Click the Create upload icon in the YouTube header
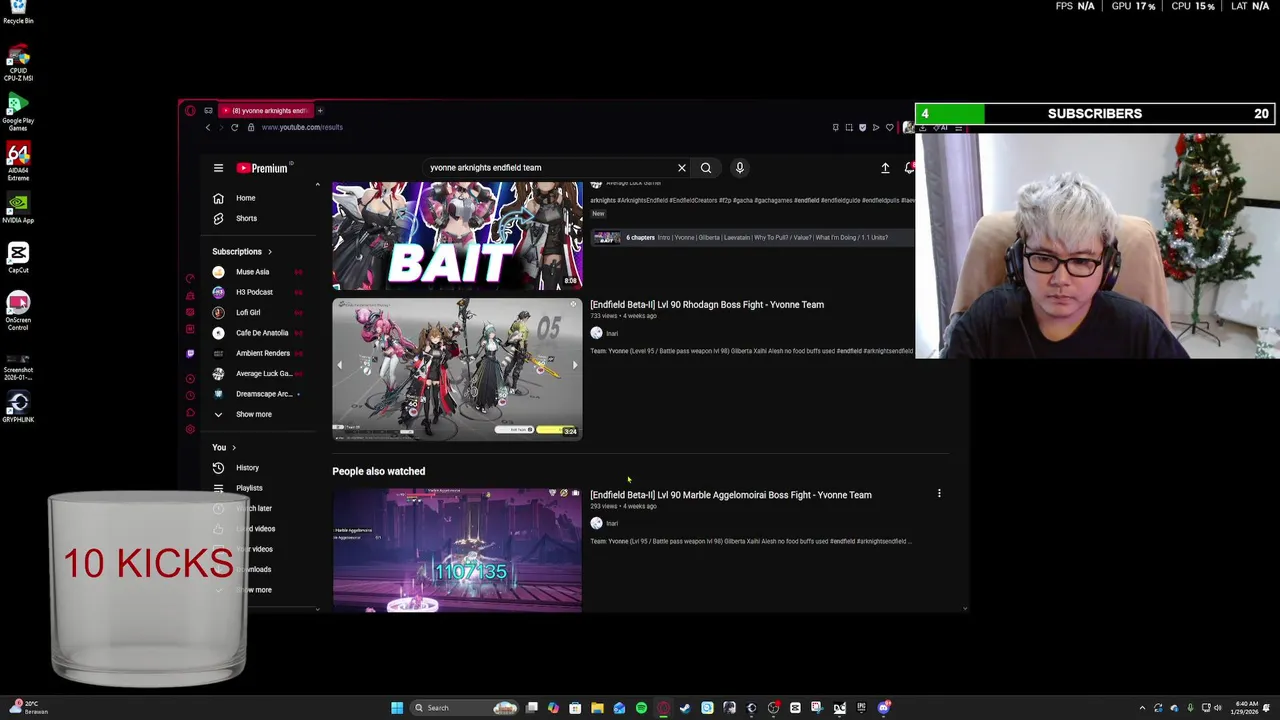This screenshot has width=1280, height=720. coord(885,168)
